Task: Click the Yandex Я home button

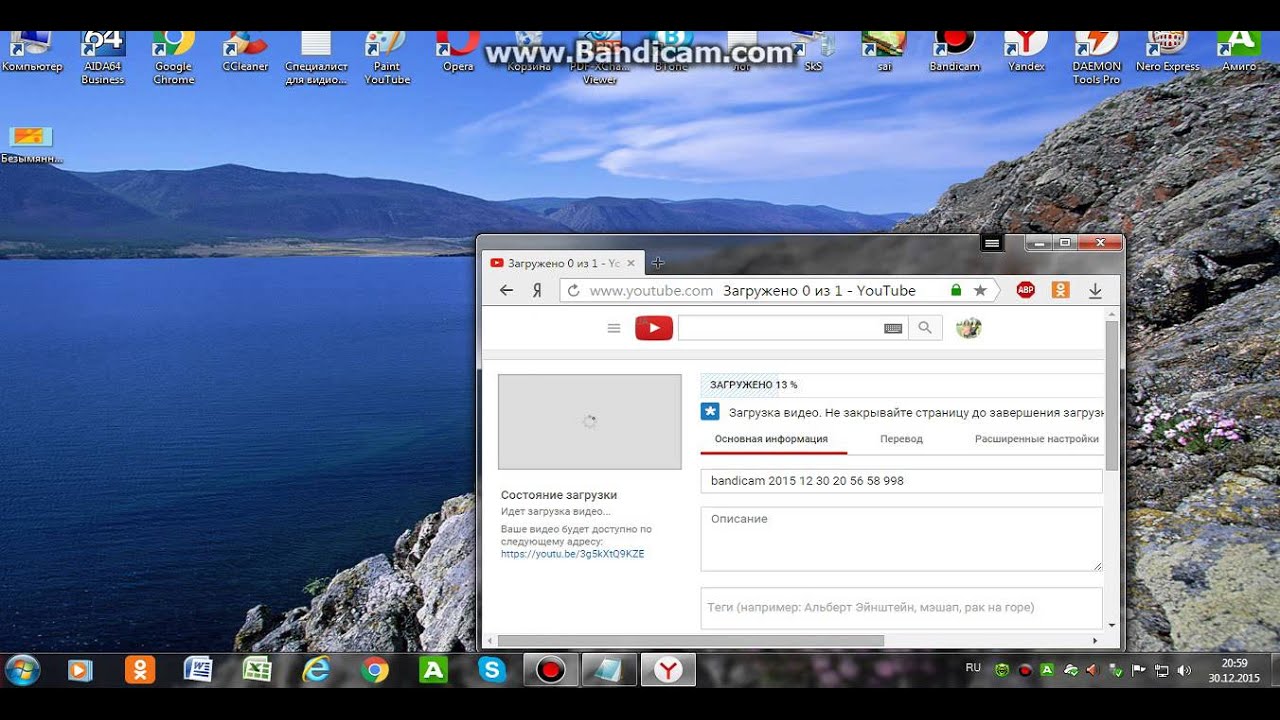Action: (x=537, y=290)
